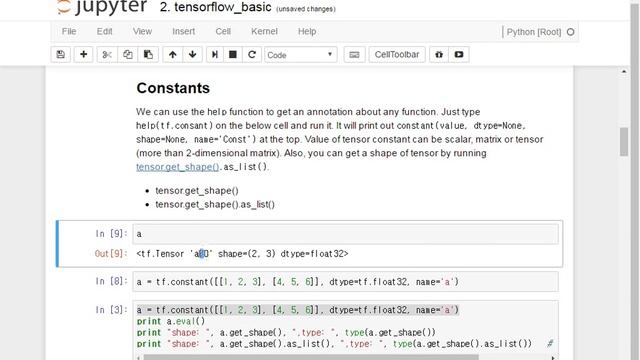Open the command palette keyboard icon
The height and width of the screenshot is (360, 640).
[x=354, y=54]
